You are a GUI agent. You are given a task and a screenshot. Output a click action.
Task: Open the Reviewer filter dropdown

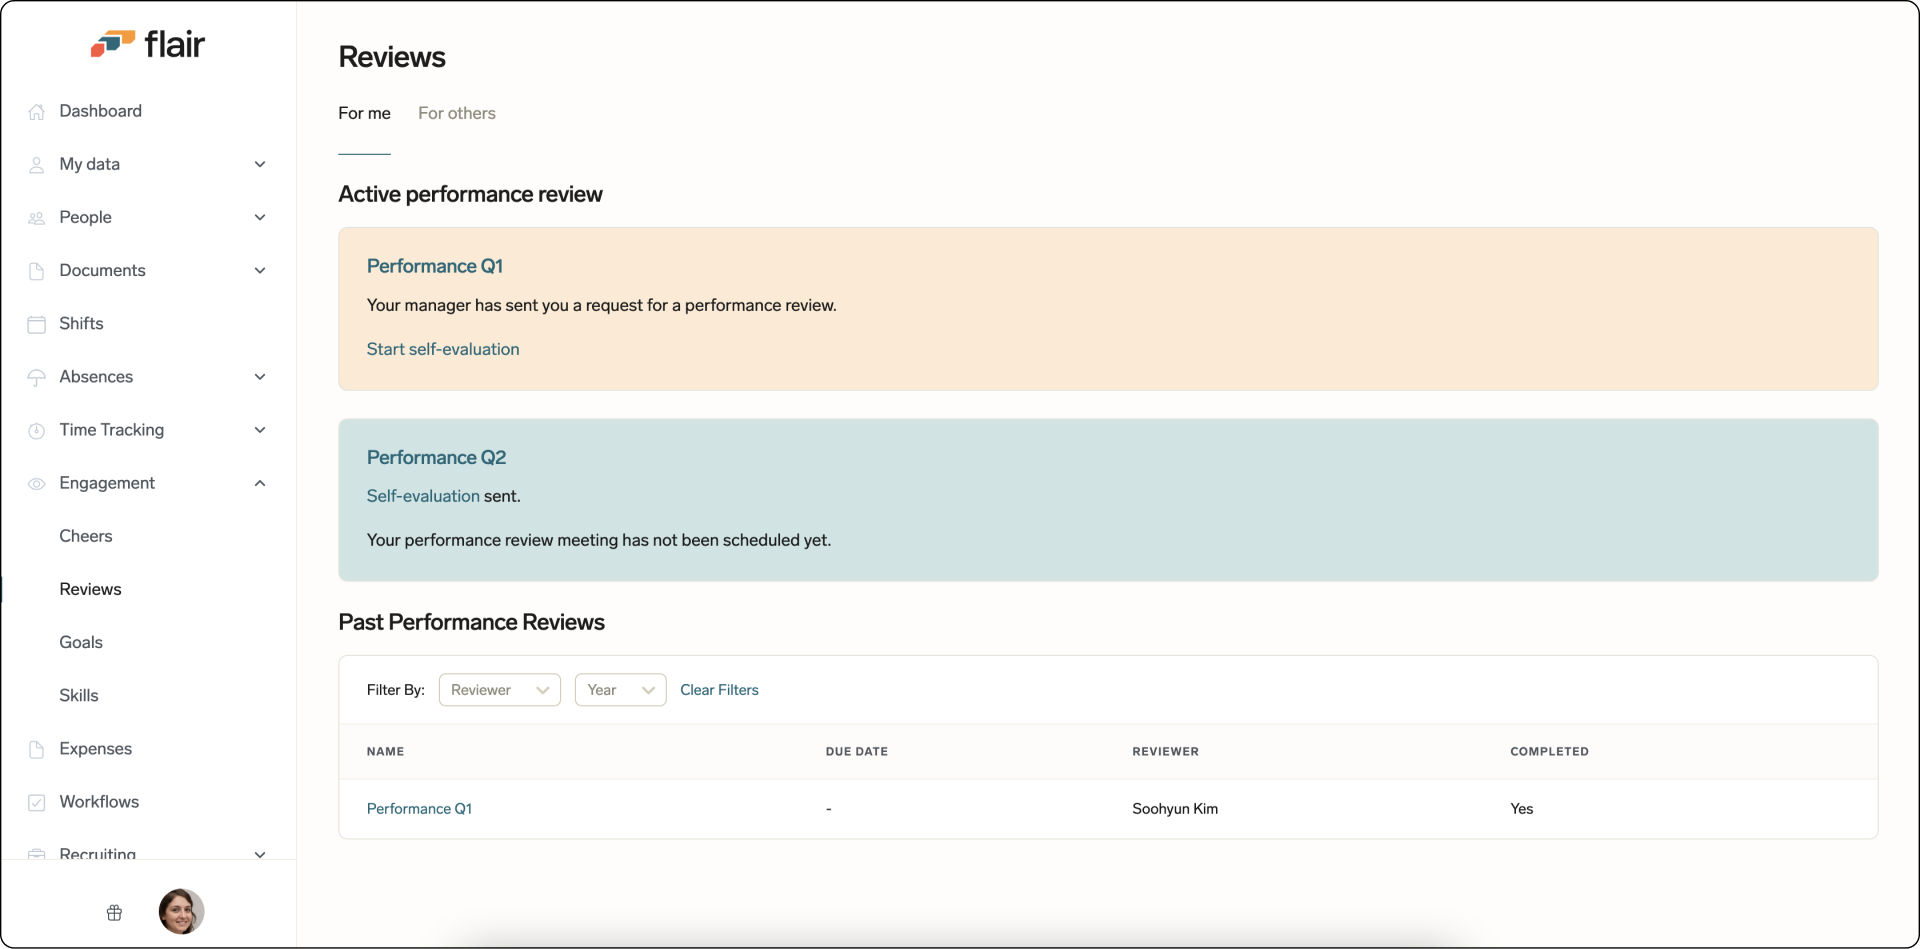[x=499, y=690]
